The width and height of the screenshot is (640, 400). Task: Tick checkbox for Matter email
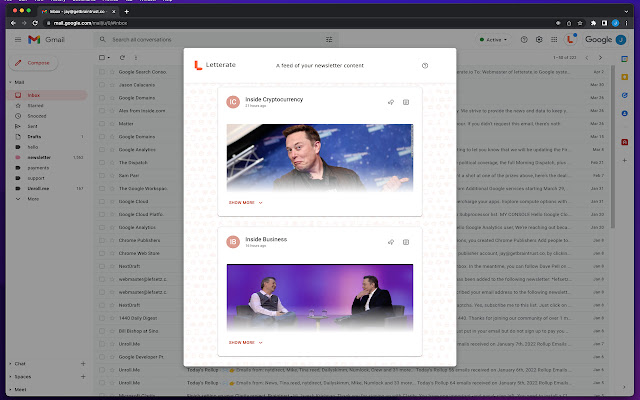pyautogui.click(x=102, y=124)
